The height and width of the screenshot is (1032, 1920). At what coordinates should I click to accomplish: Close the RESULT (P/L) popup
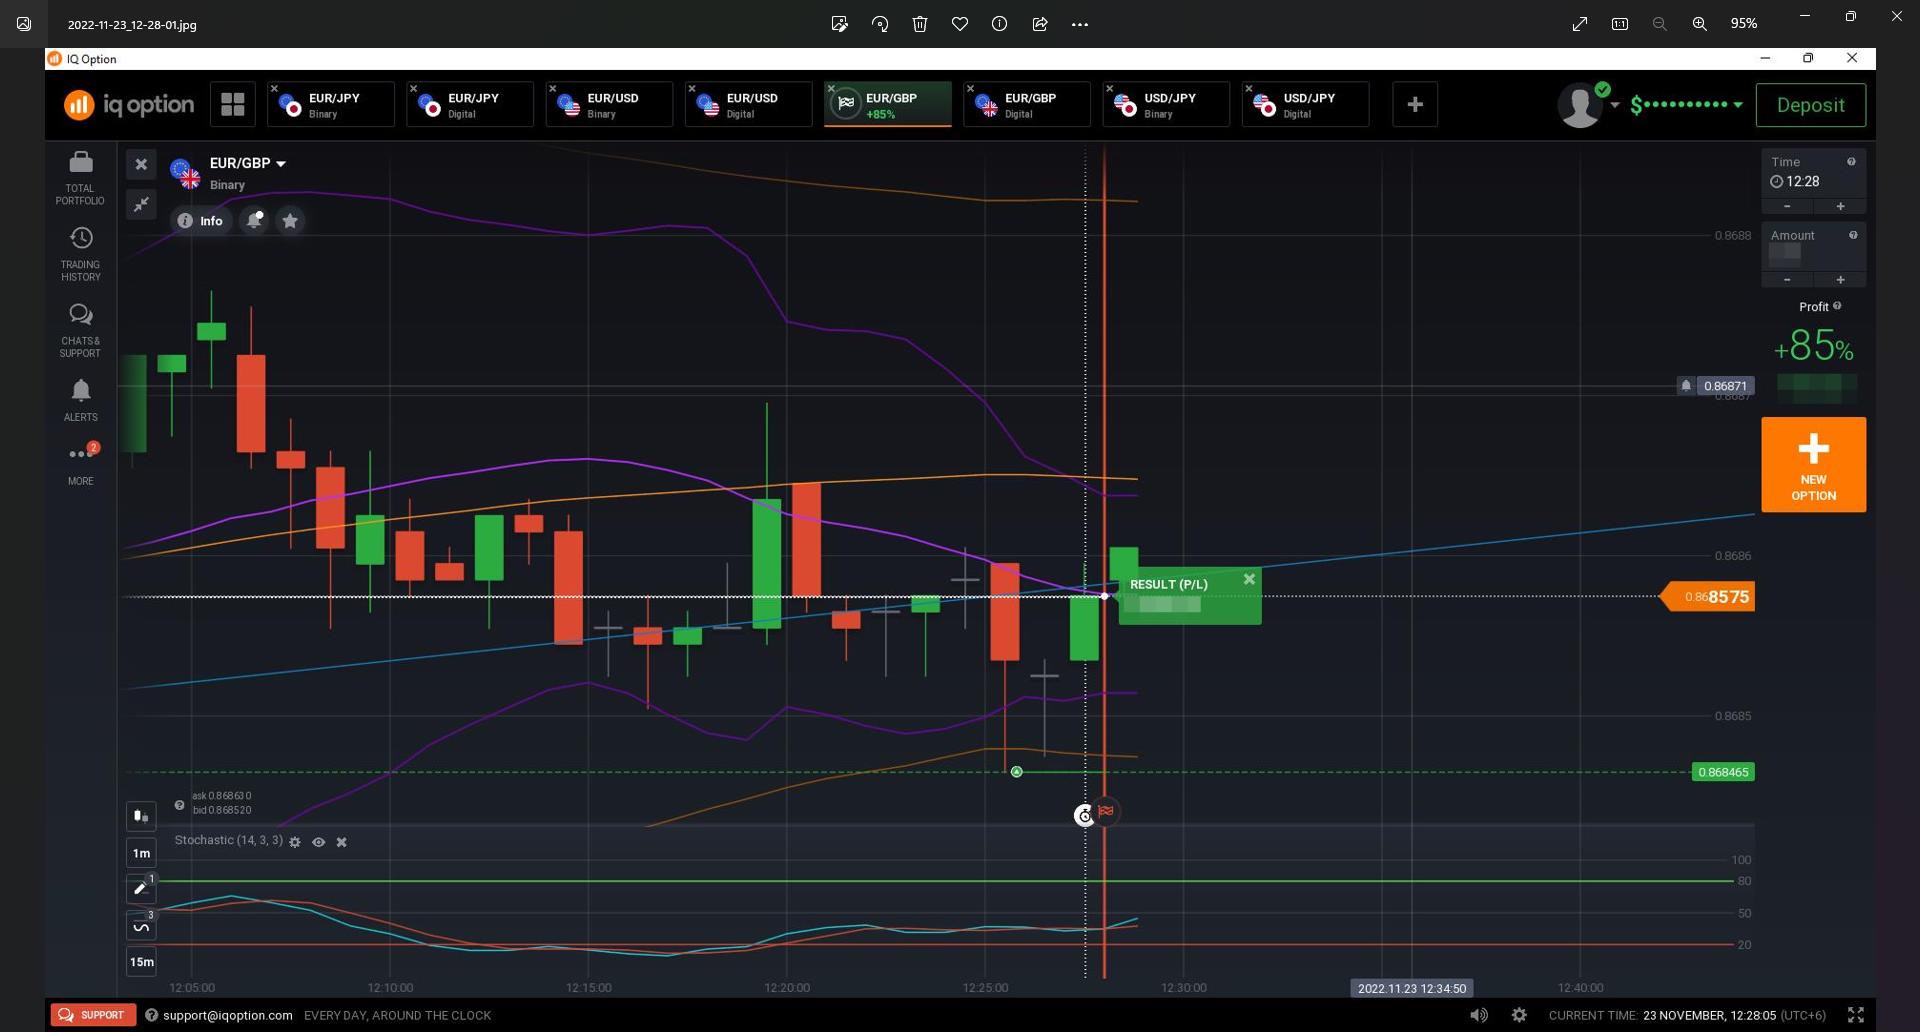[1249, 579]
